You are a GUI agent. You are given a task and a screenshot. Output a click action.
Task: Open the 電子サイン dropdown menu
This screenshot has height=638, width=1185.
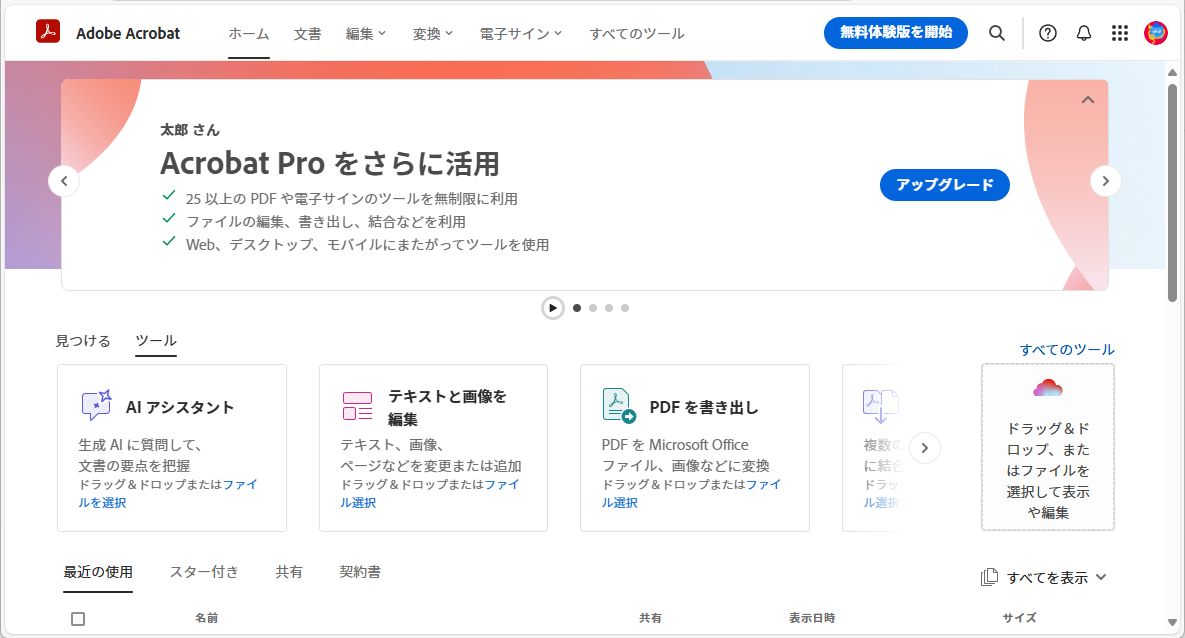(x=521, y=33)
